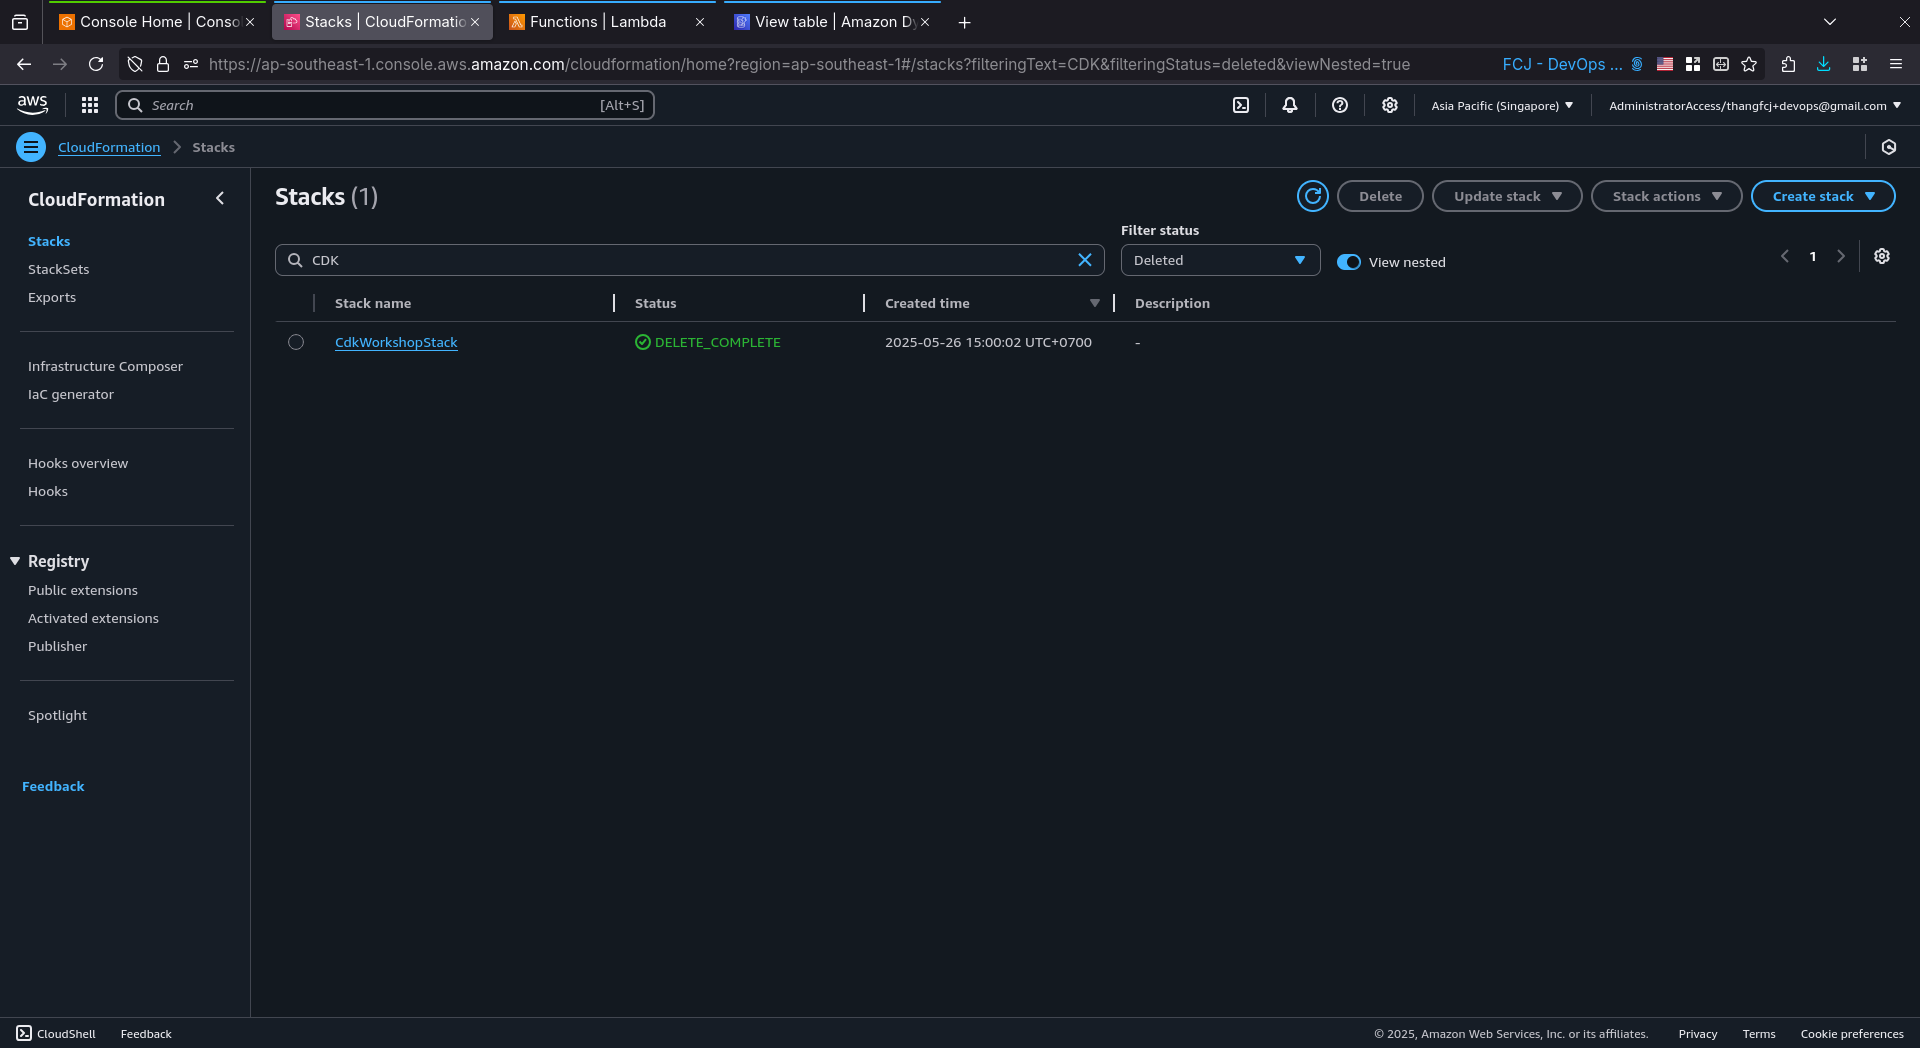Open a new browser tab
Viewport: 1920px width, 1048px height.
tap(964, 22)
